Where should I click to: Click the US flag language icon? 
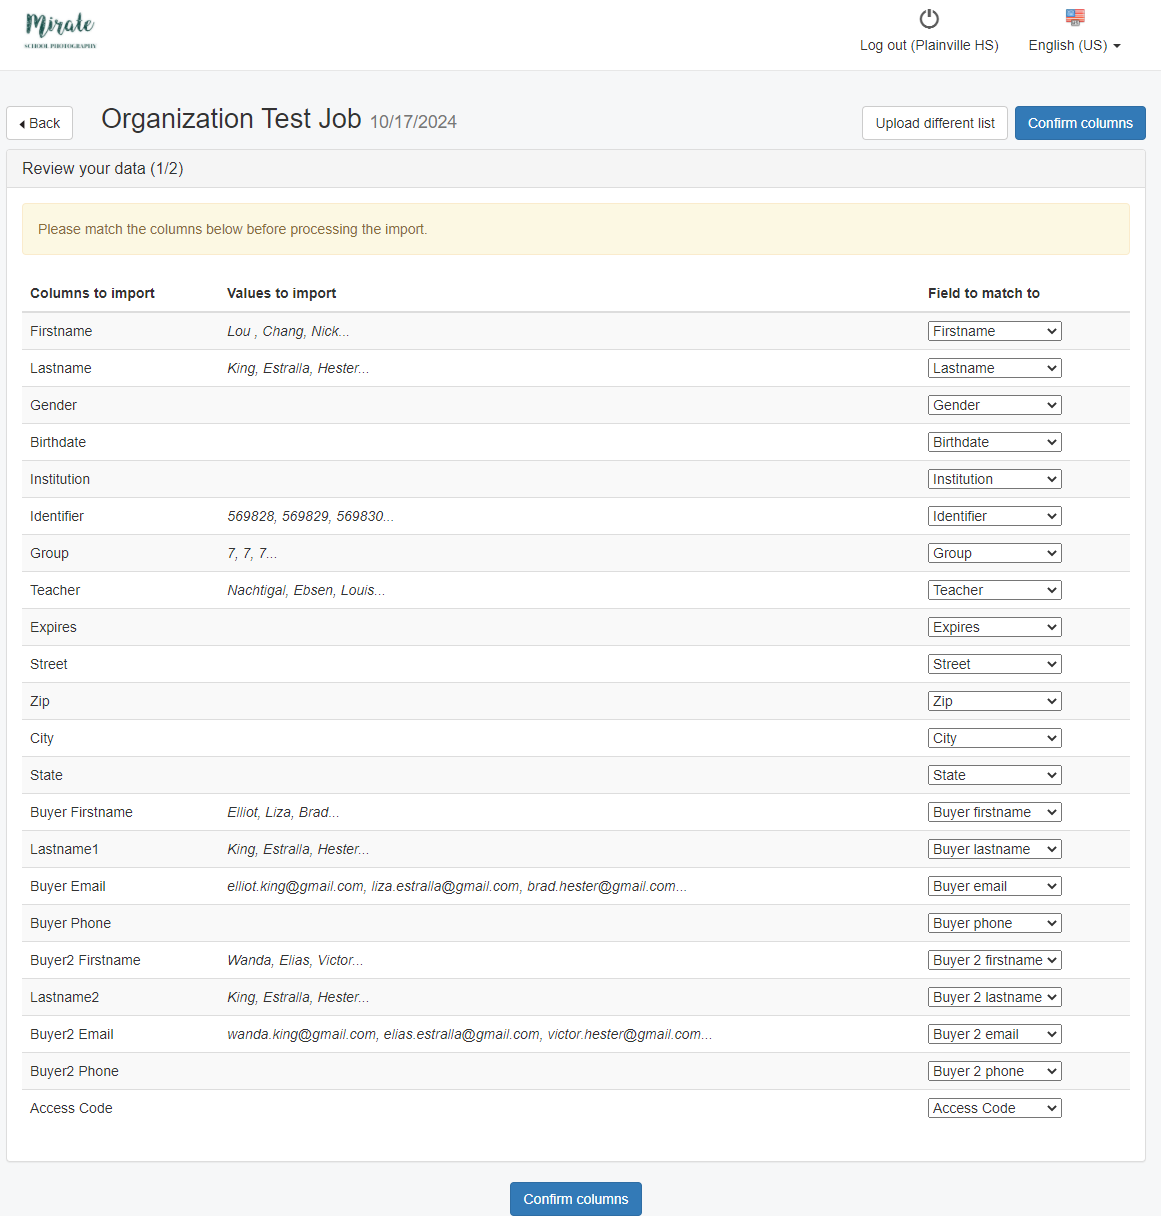pyautogui.click(x=1075, y=17)
